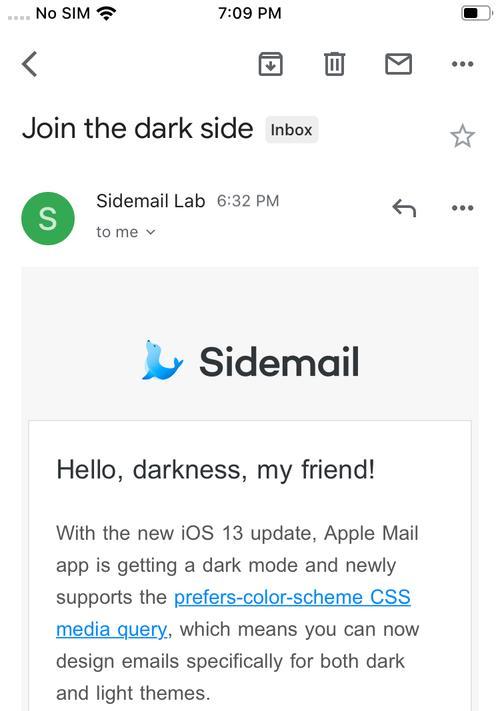Mark as unread with the envelope icon
The image size is (500, 711).
click(398, 64)
